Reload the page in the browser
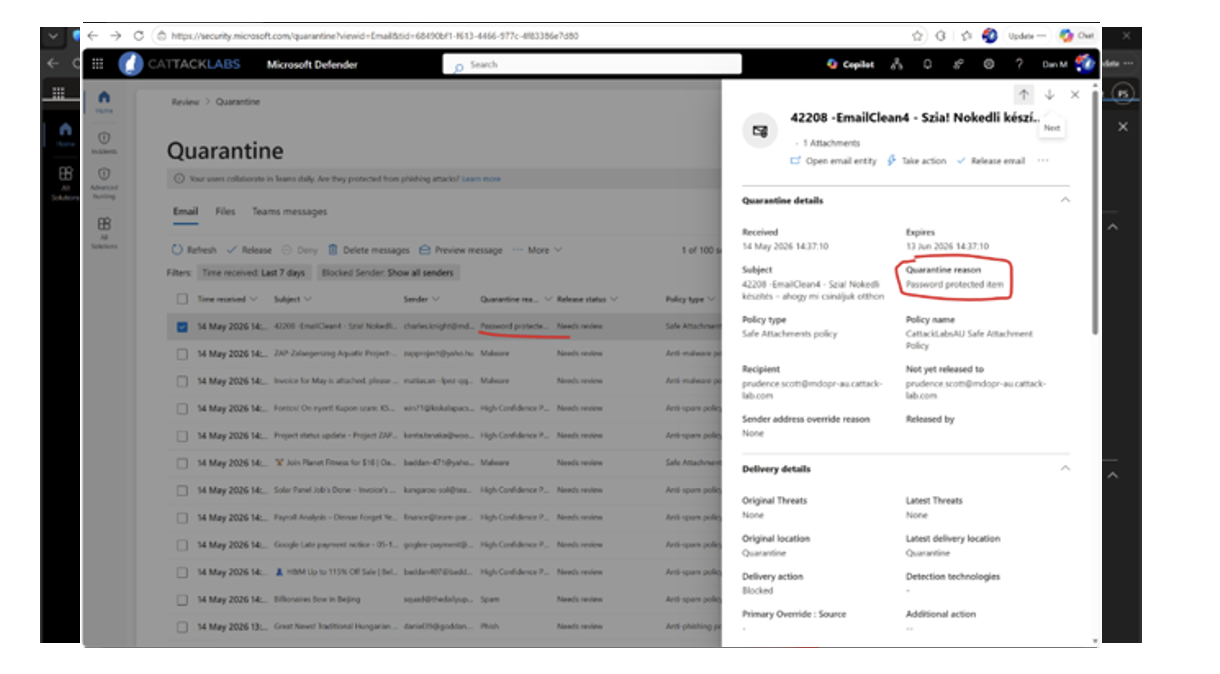The width and height of the screenshot is (1220, 674). [138, 35]
